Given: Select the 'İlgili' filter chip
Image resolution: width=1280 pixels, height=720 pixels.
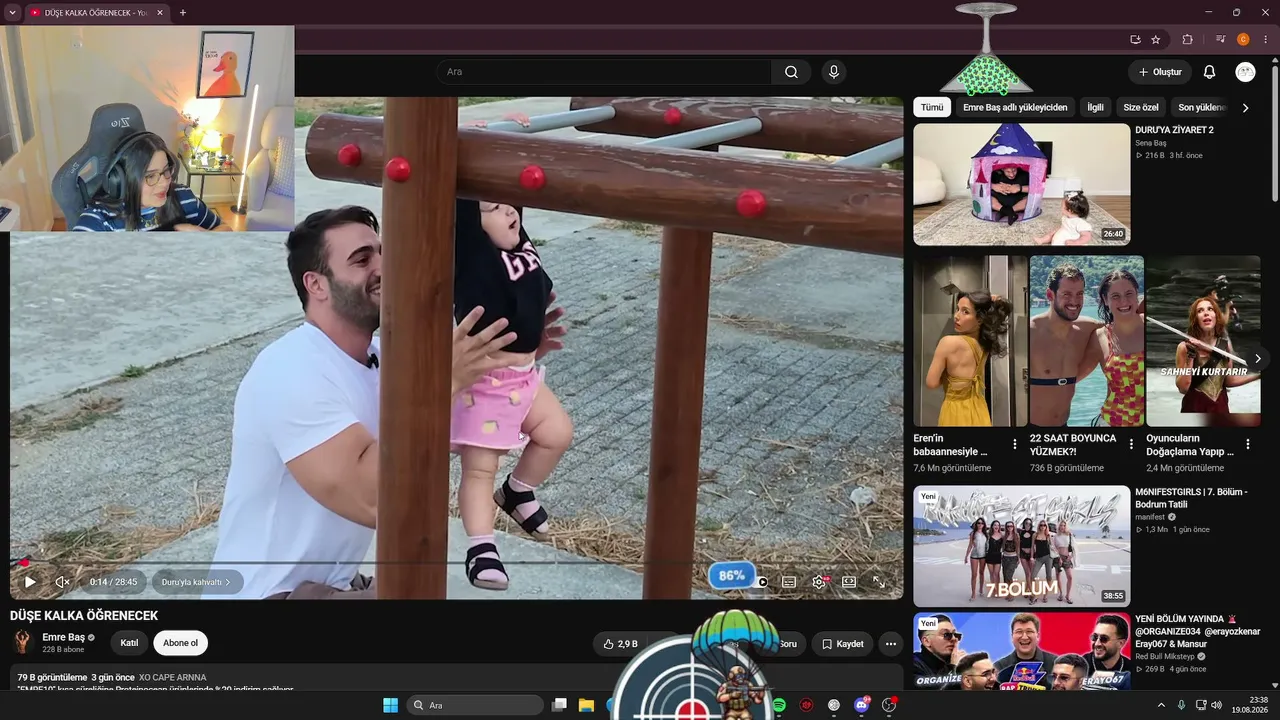Looking at the screenshot, I should coord(1095,107).
